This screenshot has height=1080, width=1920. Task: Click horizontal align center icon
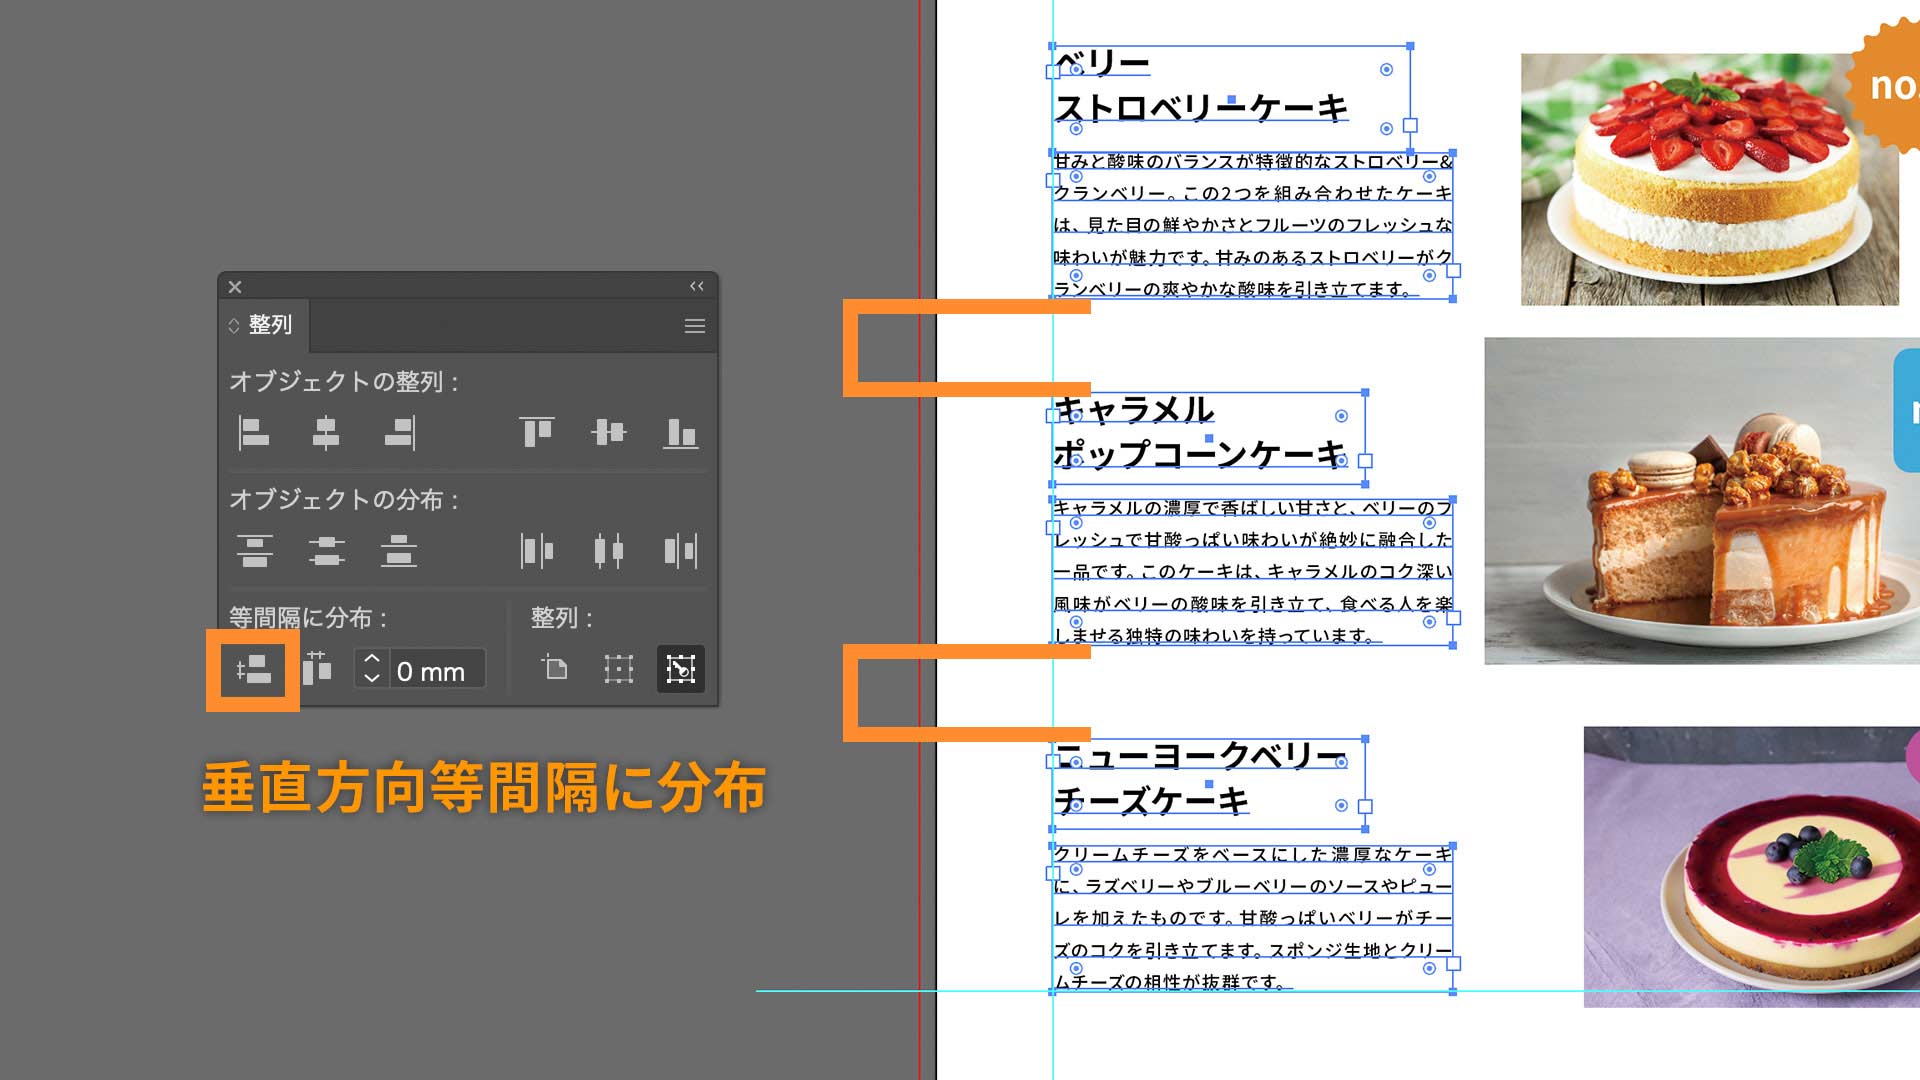click(x=326, y=432)
